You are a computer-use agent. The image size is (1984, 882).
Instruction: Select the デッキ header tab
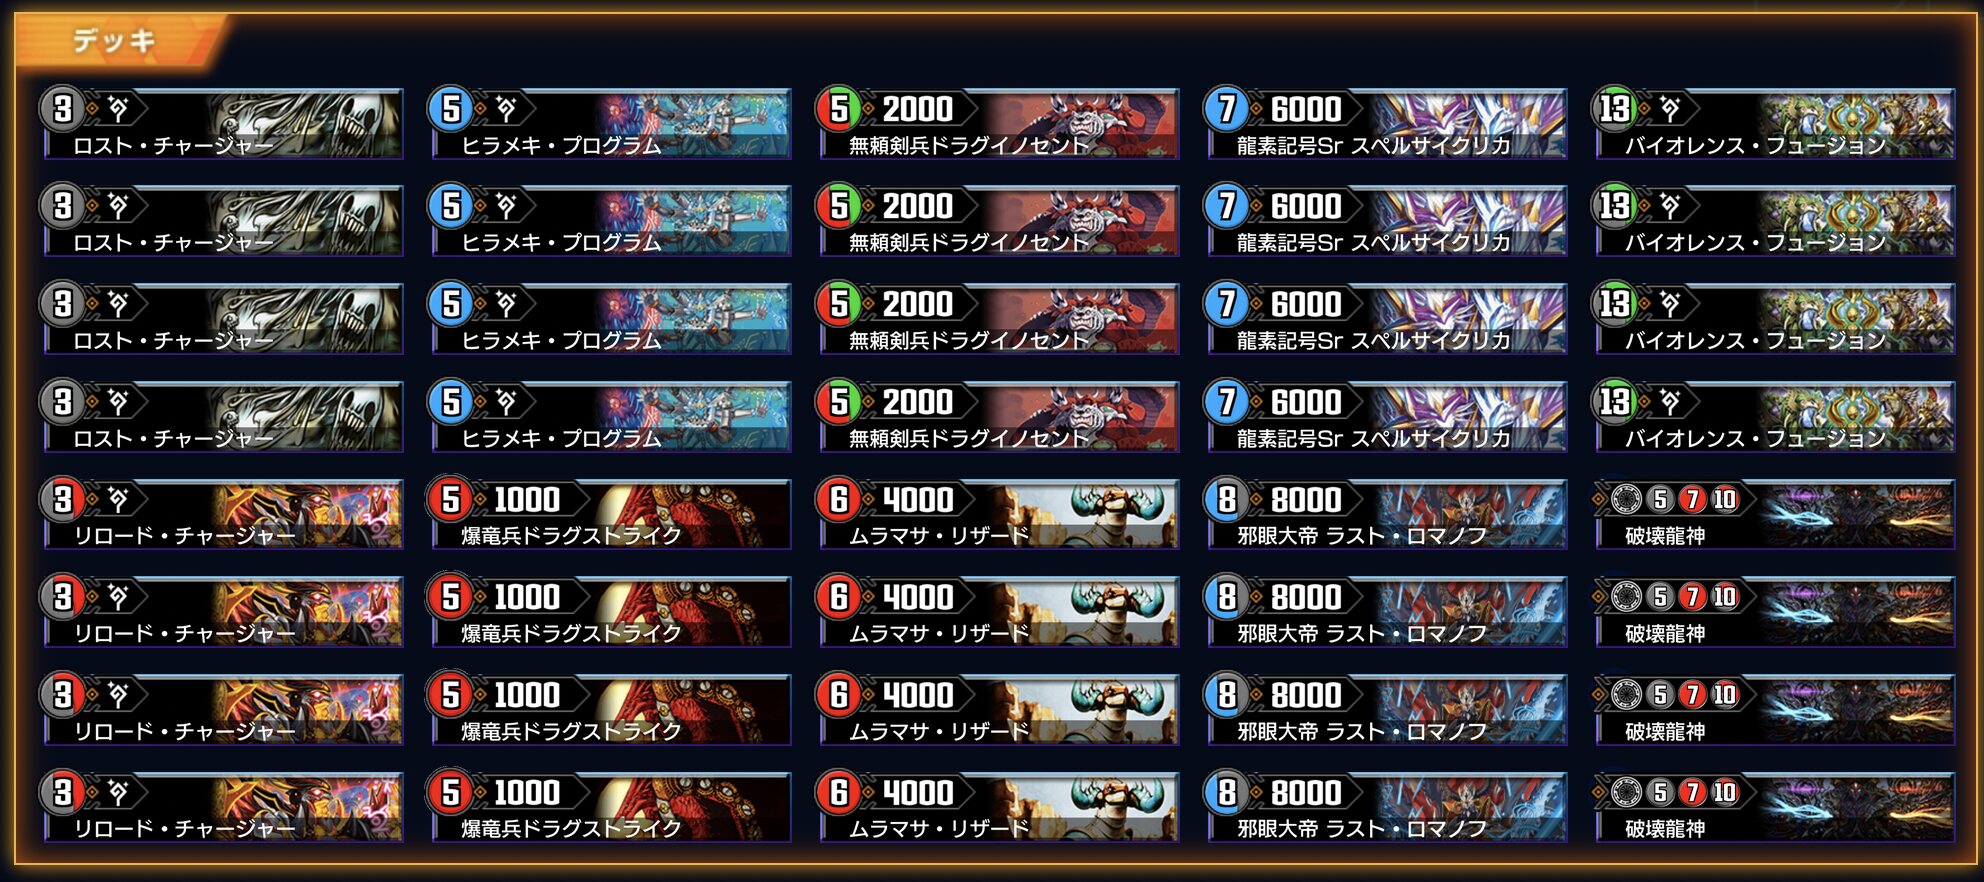click(x=115, y=41)
